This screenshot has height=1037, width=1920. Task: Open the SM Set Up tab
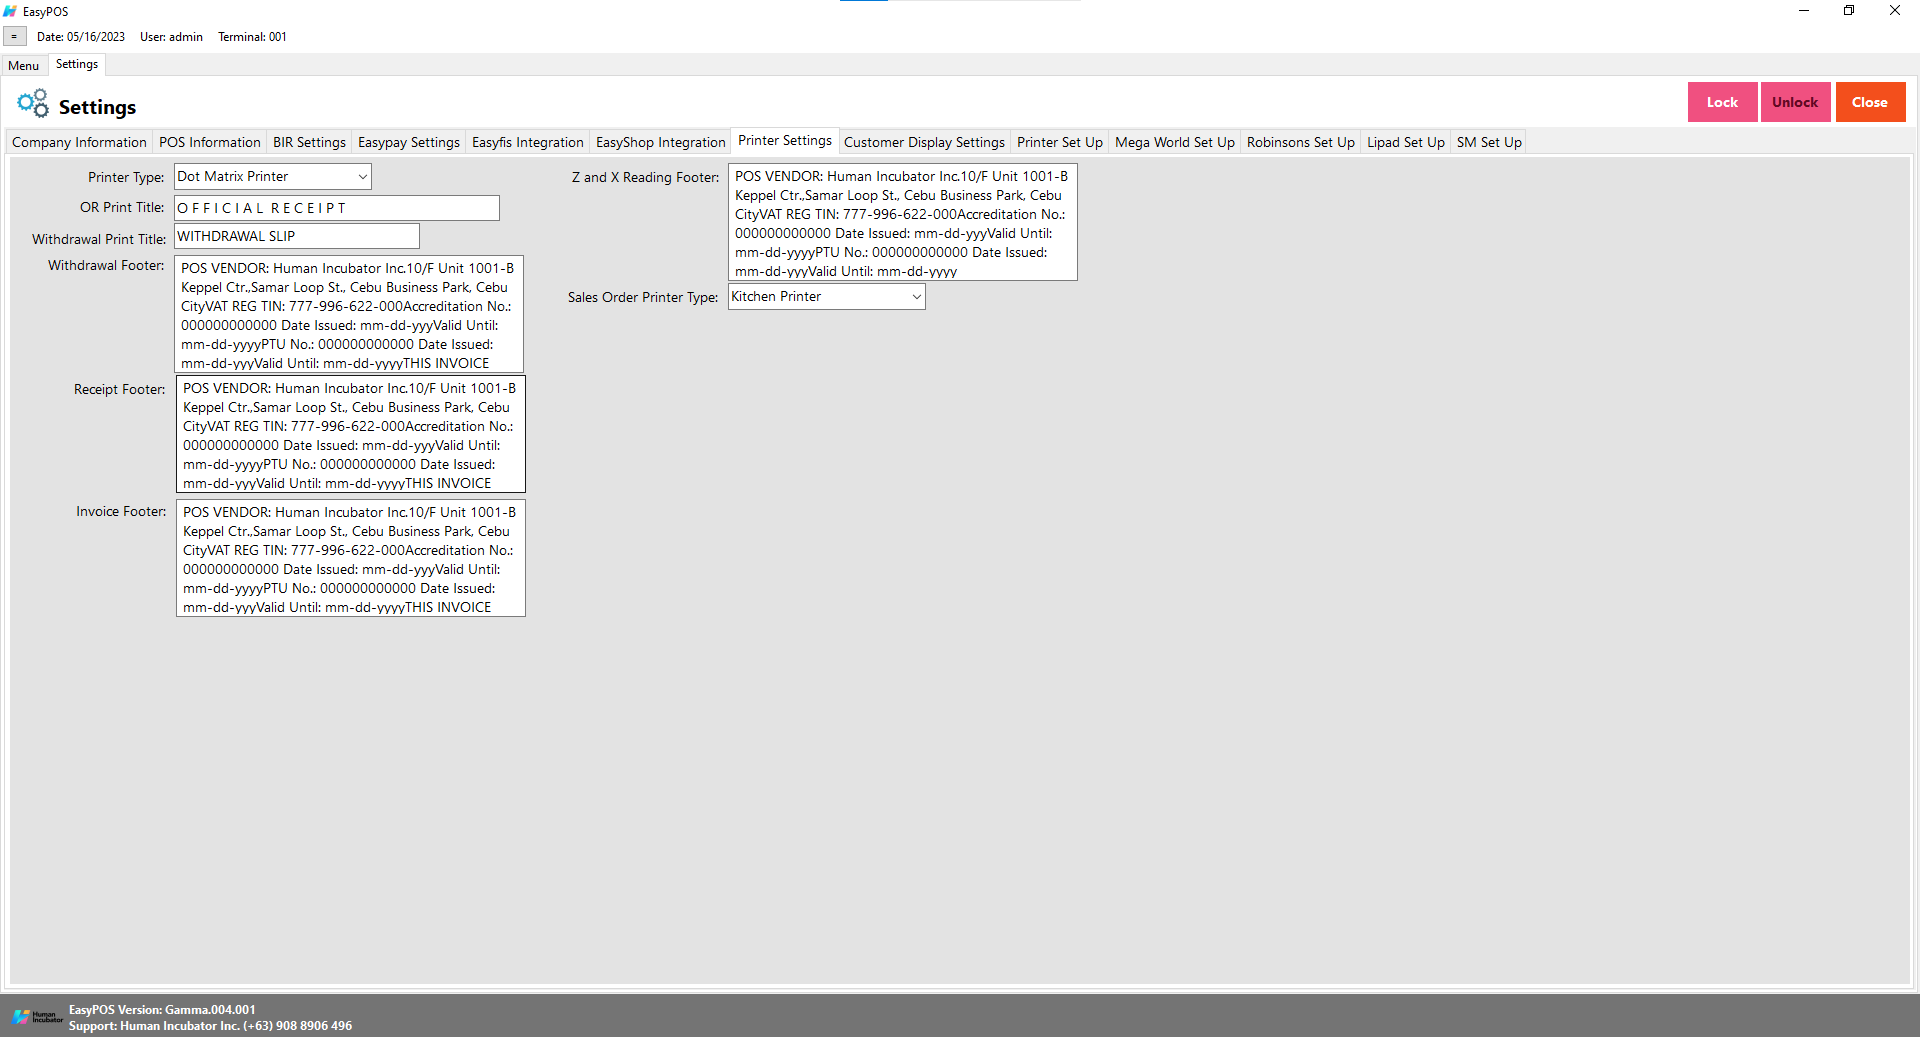click(1488, 142)
